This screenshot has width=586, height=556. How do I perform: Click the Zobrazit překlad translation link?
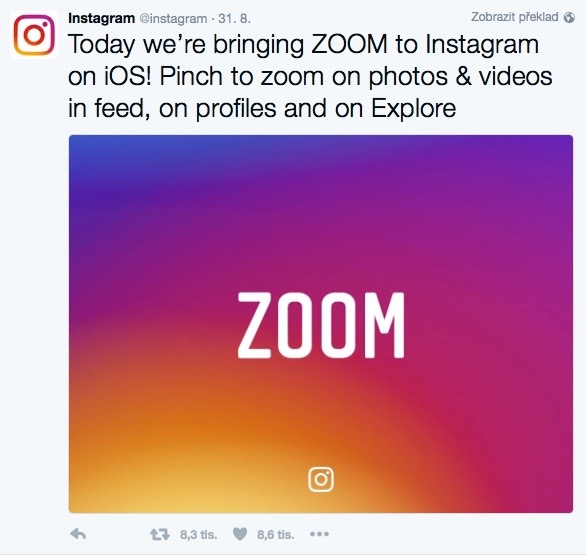[515, 17]
